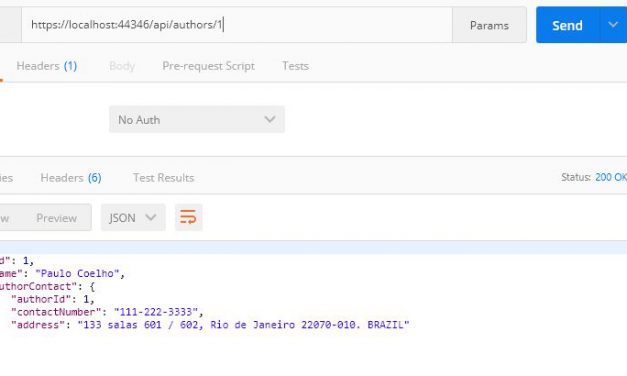Click the contactNumber "111-222-3333" value

156,312
